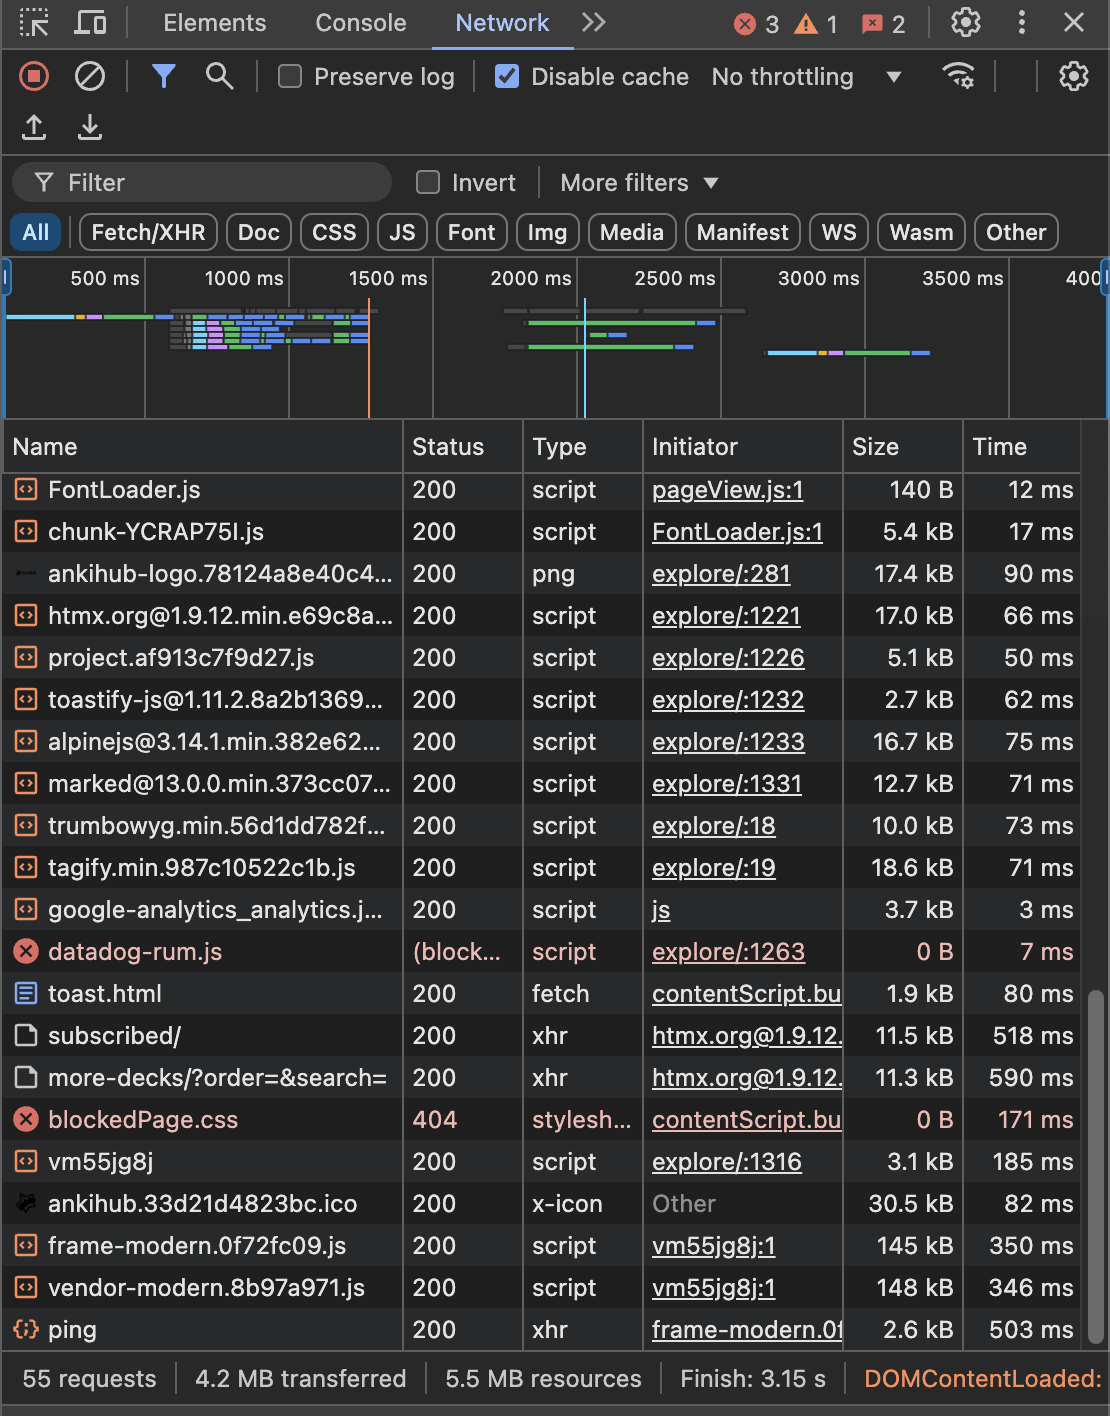The image size is (1110, 1416).
Task: Filter requests by Fetch/XHR
Action: (x=148, y=232)
